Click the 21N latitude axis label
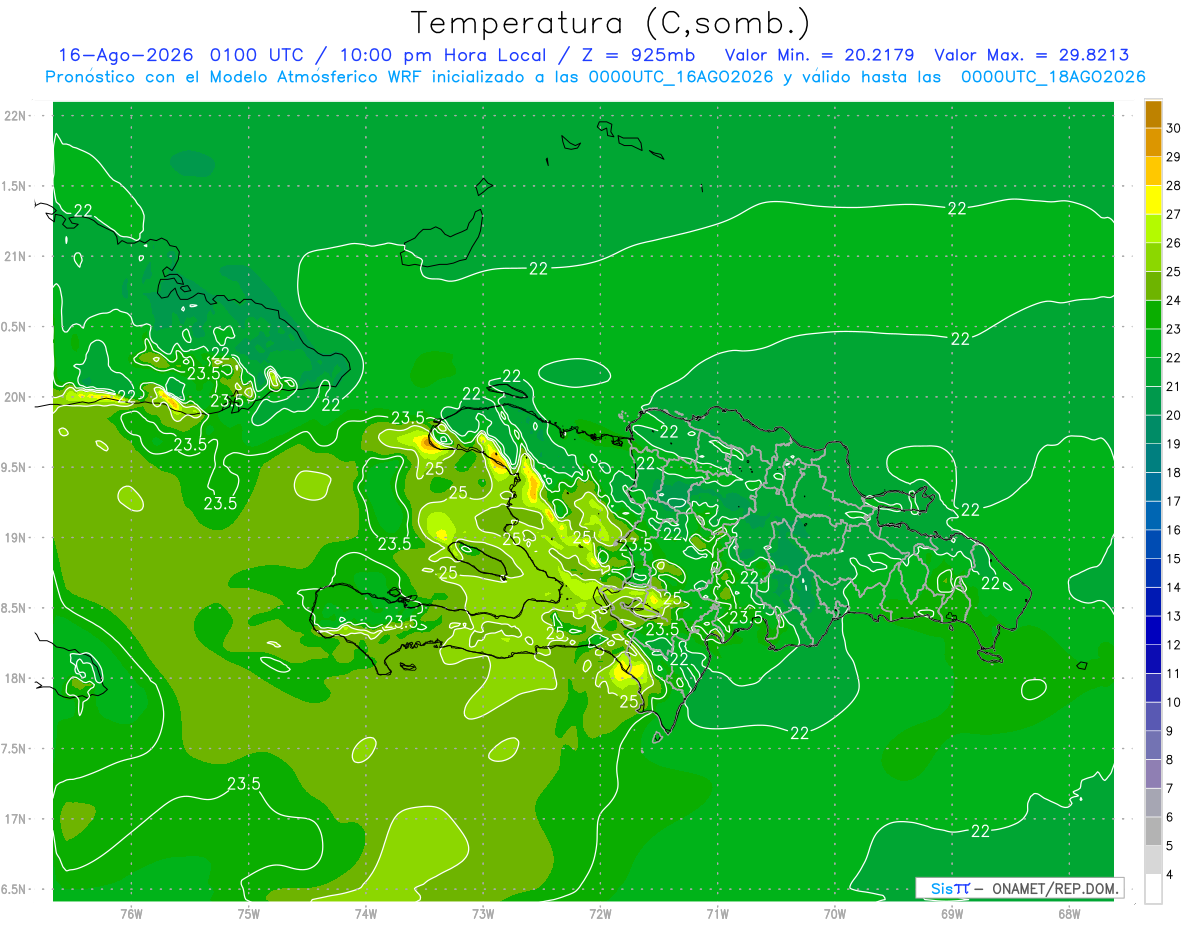The width and height of the screenshot is (1200, 927). coord(16,256)
